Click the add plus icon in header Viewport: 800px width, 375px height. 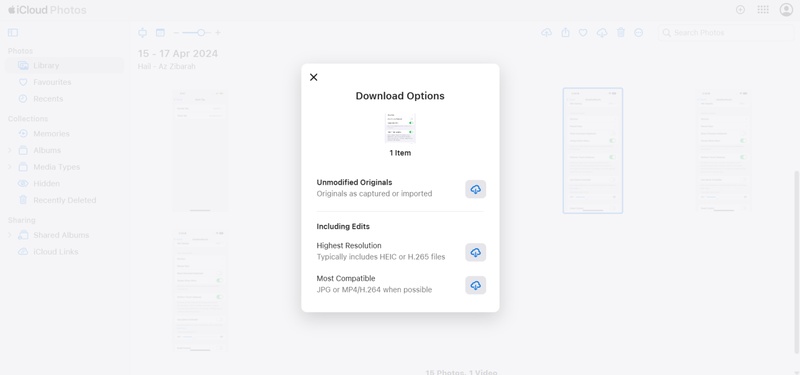[x=740, y=10]
